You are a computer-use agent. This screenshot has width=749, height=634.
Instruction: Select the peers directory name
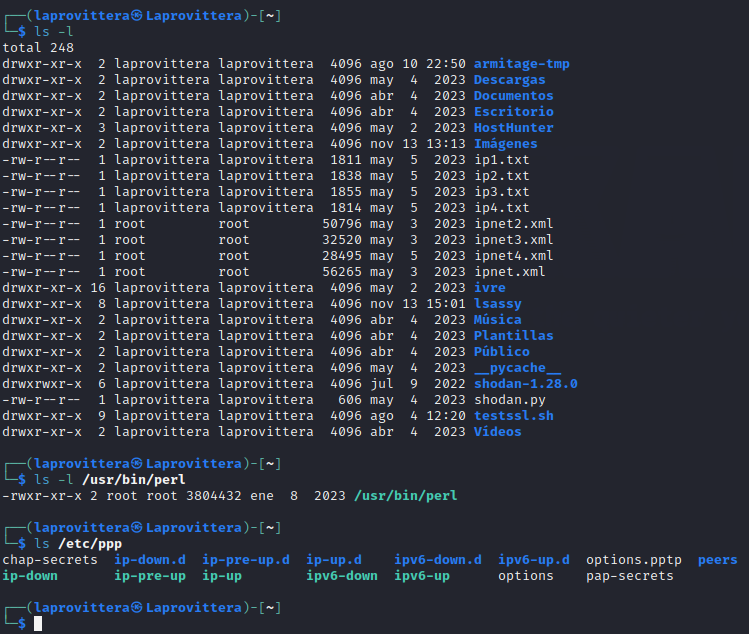[x=717, y=560]
